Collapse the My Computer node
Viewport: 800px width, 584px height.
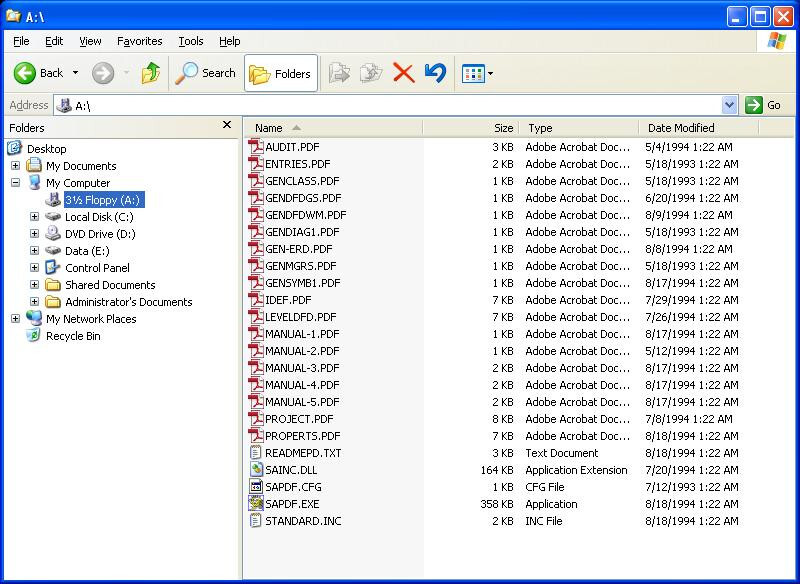click(x=14, y=182)
